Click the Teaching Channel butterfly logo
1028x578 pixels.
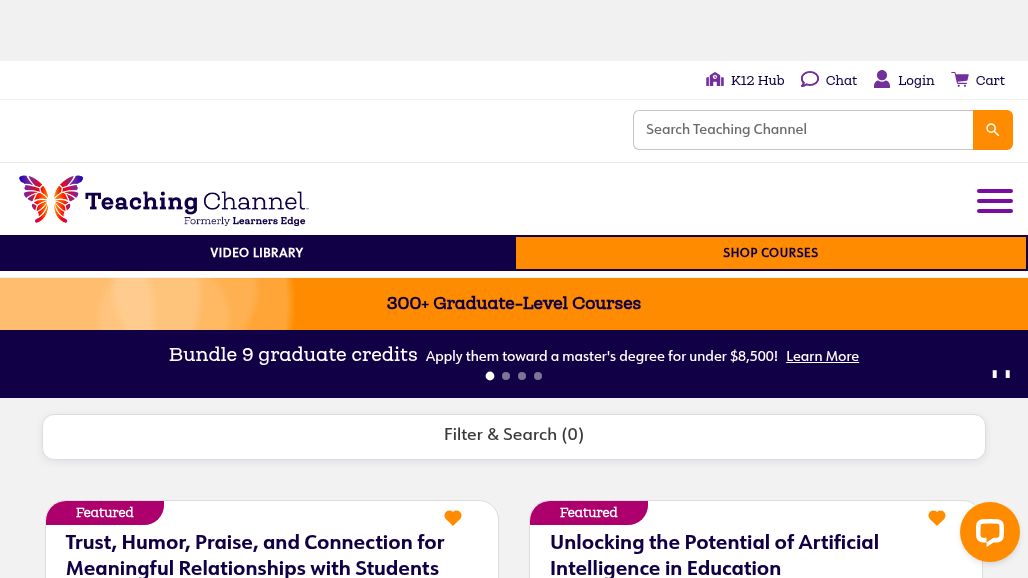coord(163,201)
